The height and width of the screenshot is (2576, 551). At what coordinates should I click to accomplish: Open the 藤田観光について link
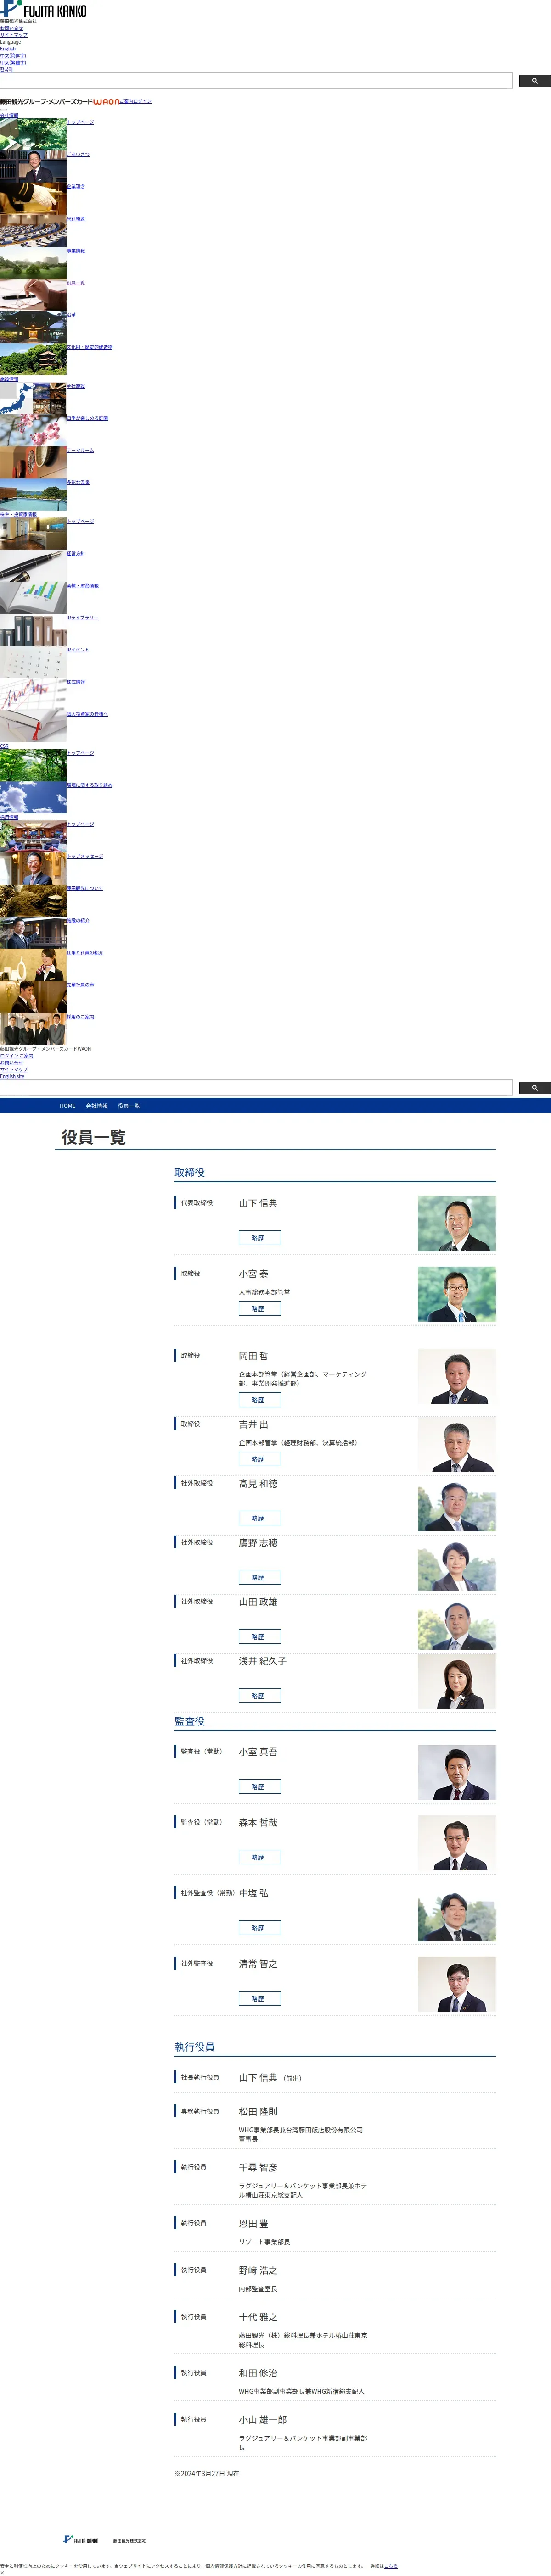[x=85, y=888]
